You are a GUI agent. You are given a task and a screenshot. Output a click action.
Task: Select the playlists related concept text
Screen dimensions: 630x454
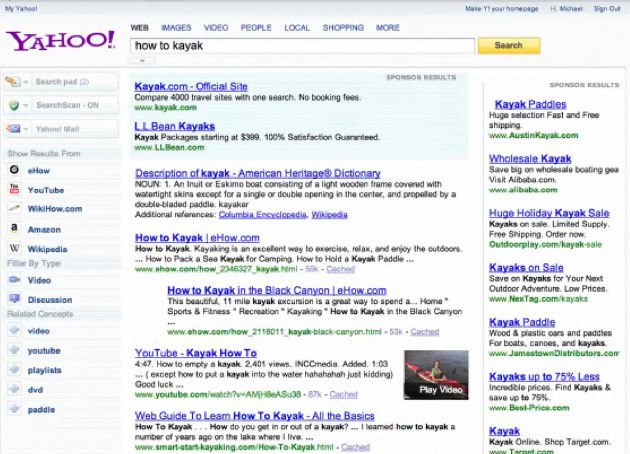tap(44, 370)
